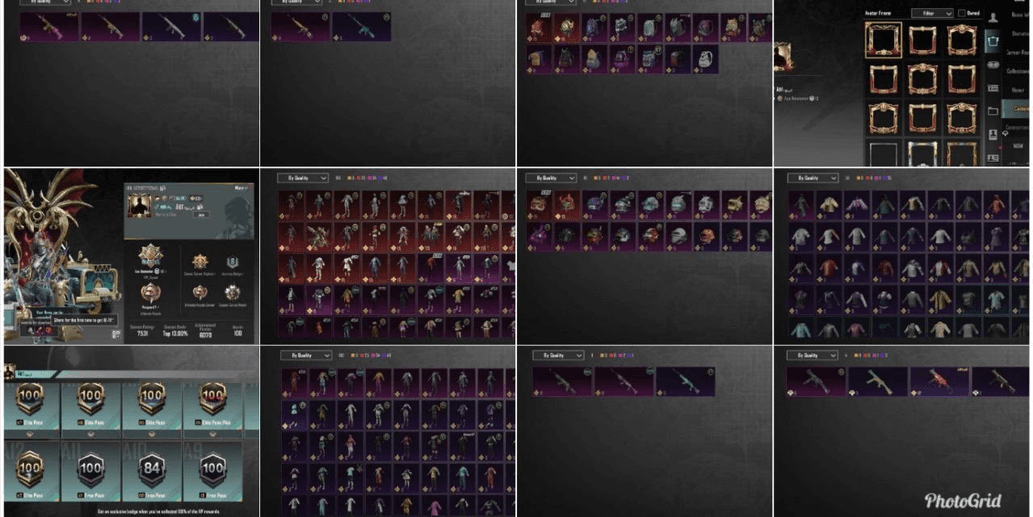The height and width of the screenshot is (517, 1033).
Task: Select the red SMG weapon skin
Action: click(939, 382)
